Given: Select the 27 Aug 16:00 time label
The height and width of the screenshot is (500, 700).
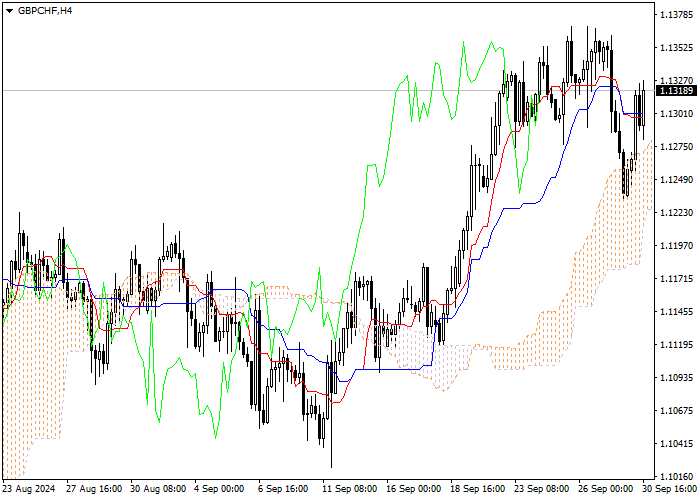Looking at the screenshot, I should tap(94, 489).
